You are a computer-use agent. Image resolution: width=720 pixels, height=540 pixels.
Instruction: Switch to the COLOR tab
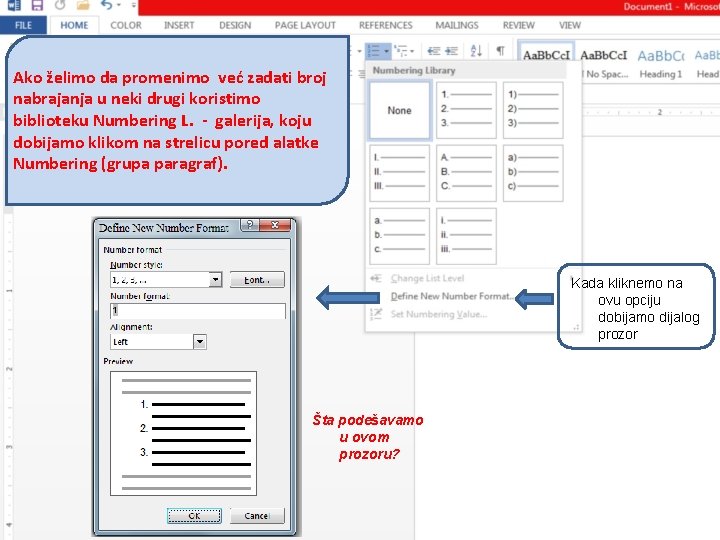[x=126, y=25]
